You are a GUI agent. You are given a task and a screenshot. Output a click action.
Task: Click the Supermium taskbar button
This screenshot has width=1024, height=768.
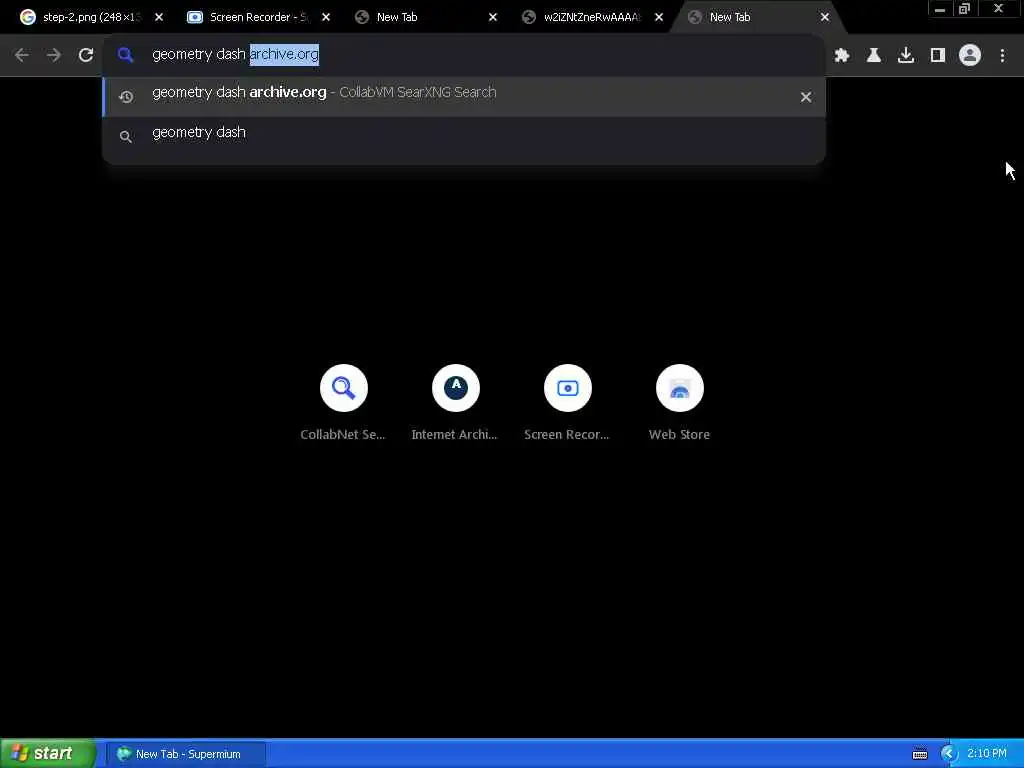(x=186, y=754)
